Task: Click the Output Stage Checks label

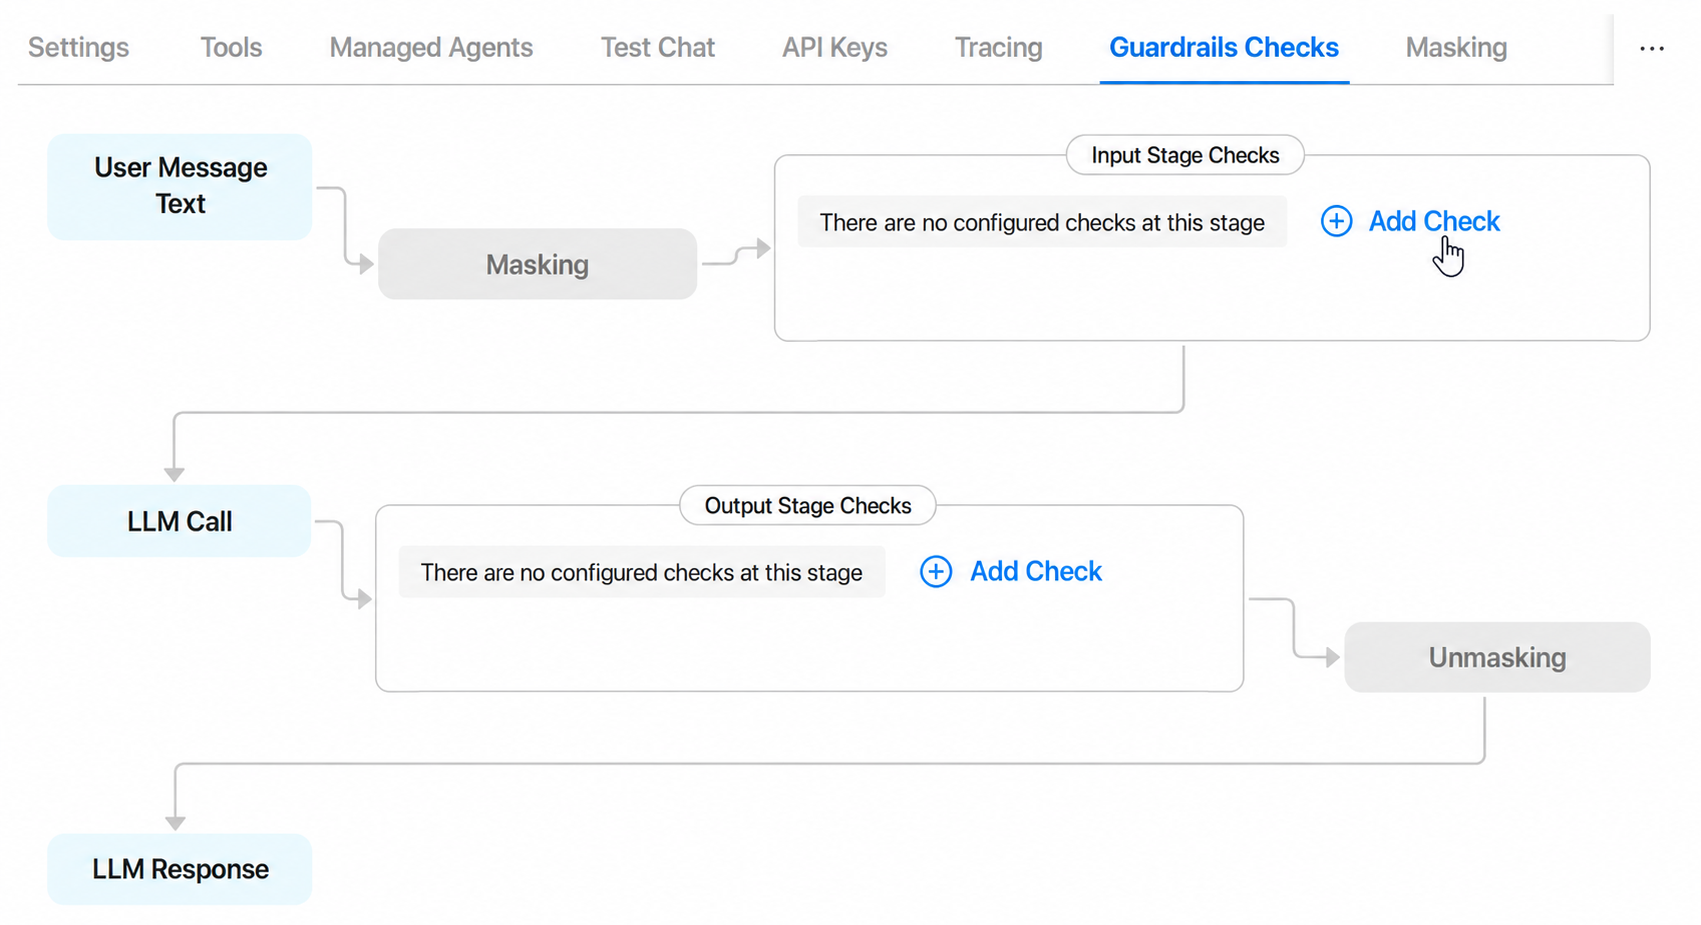Action: tap(808, 505)
